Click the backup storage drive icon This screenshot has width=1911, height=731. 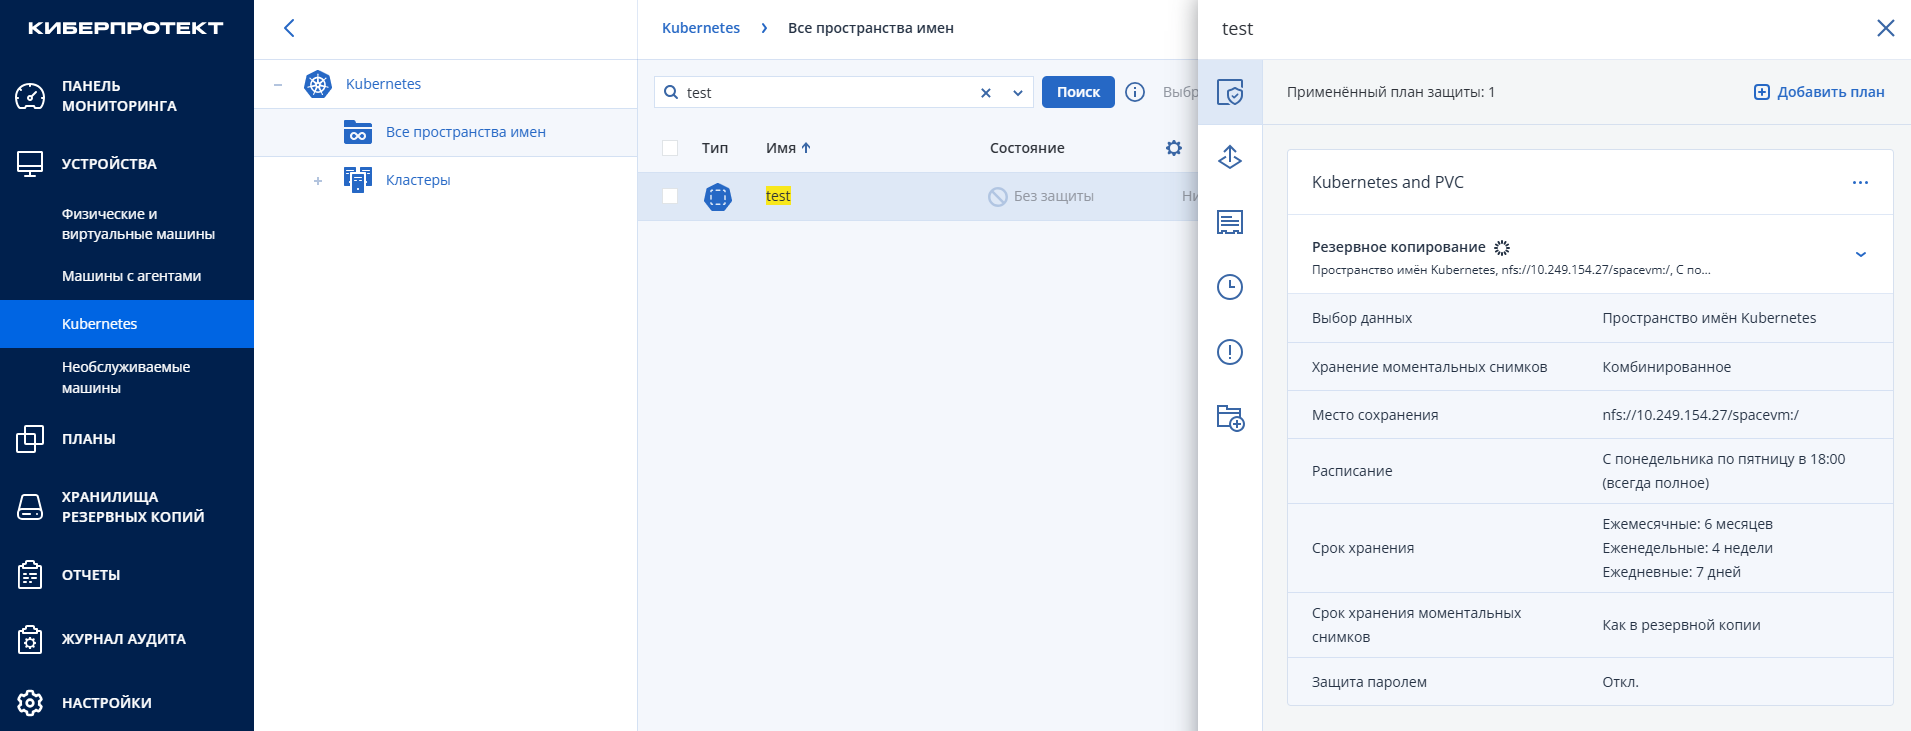pos(30,507)
